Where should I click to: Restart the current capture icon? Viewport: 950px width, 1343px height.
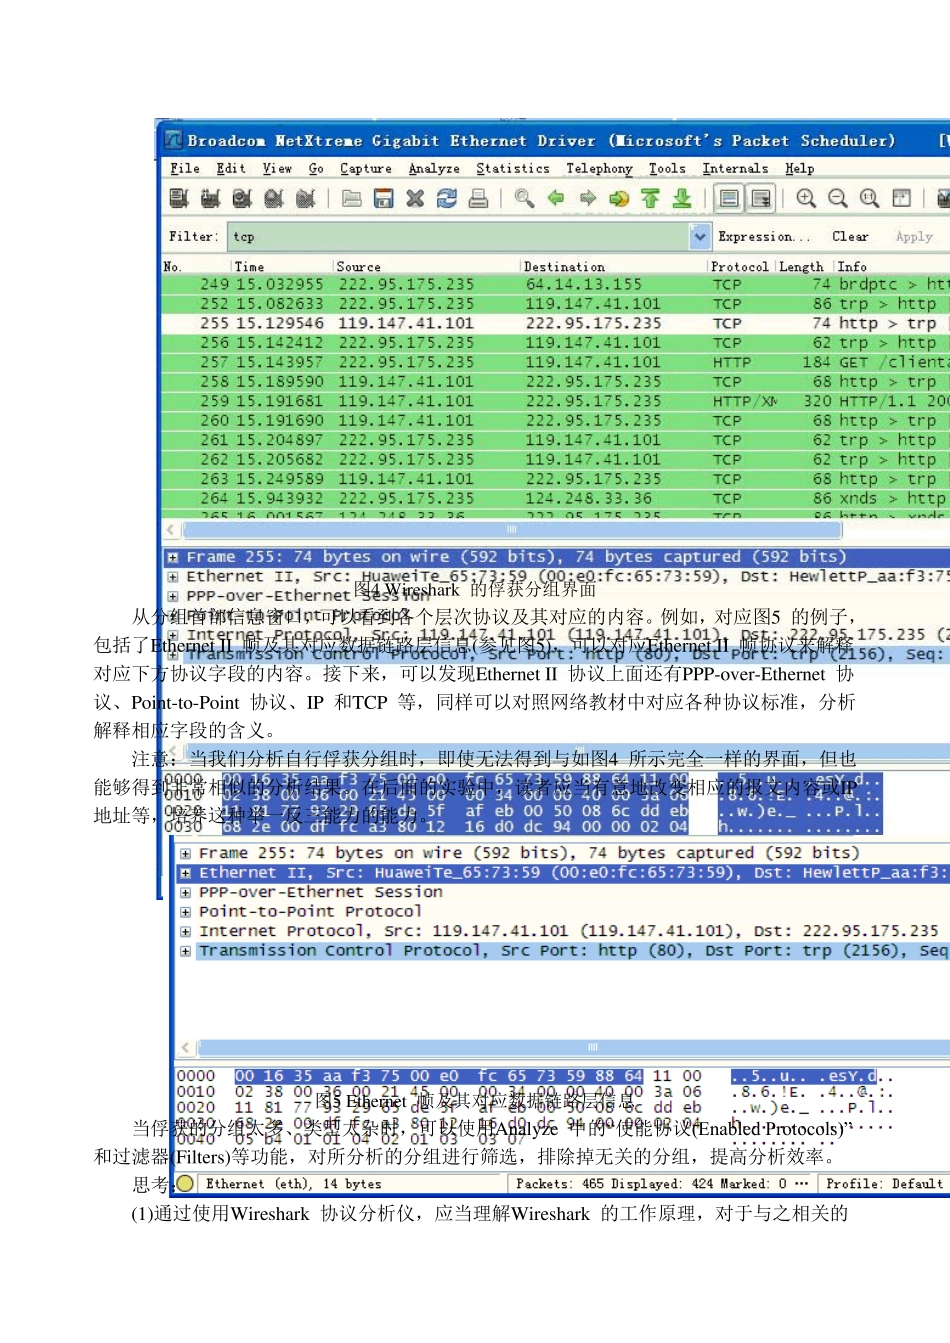306,198
